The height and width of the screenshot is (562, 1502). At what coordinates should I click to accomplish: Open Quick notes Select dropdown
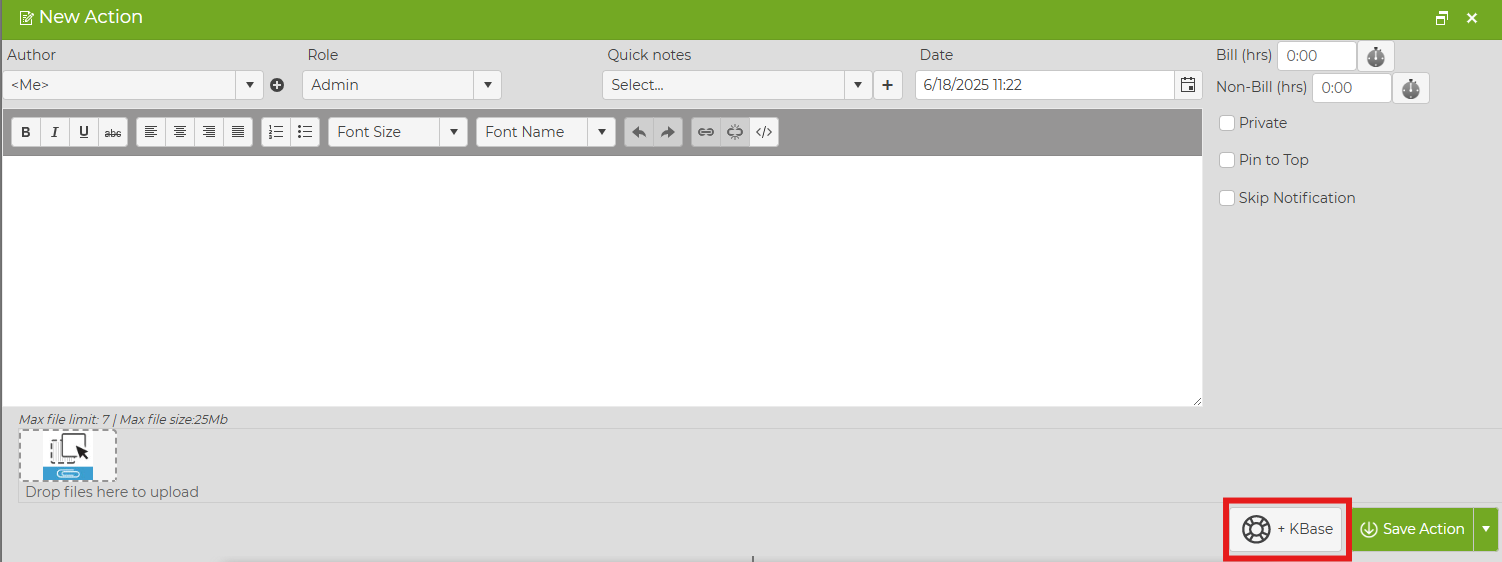coord(858,85)
